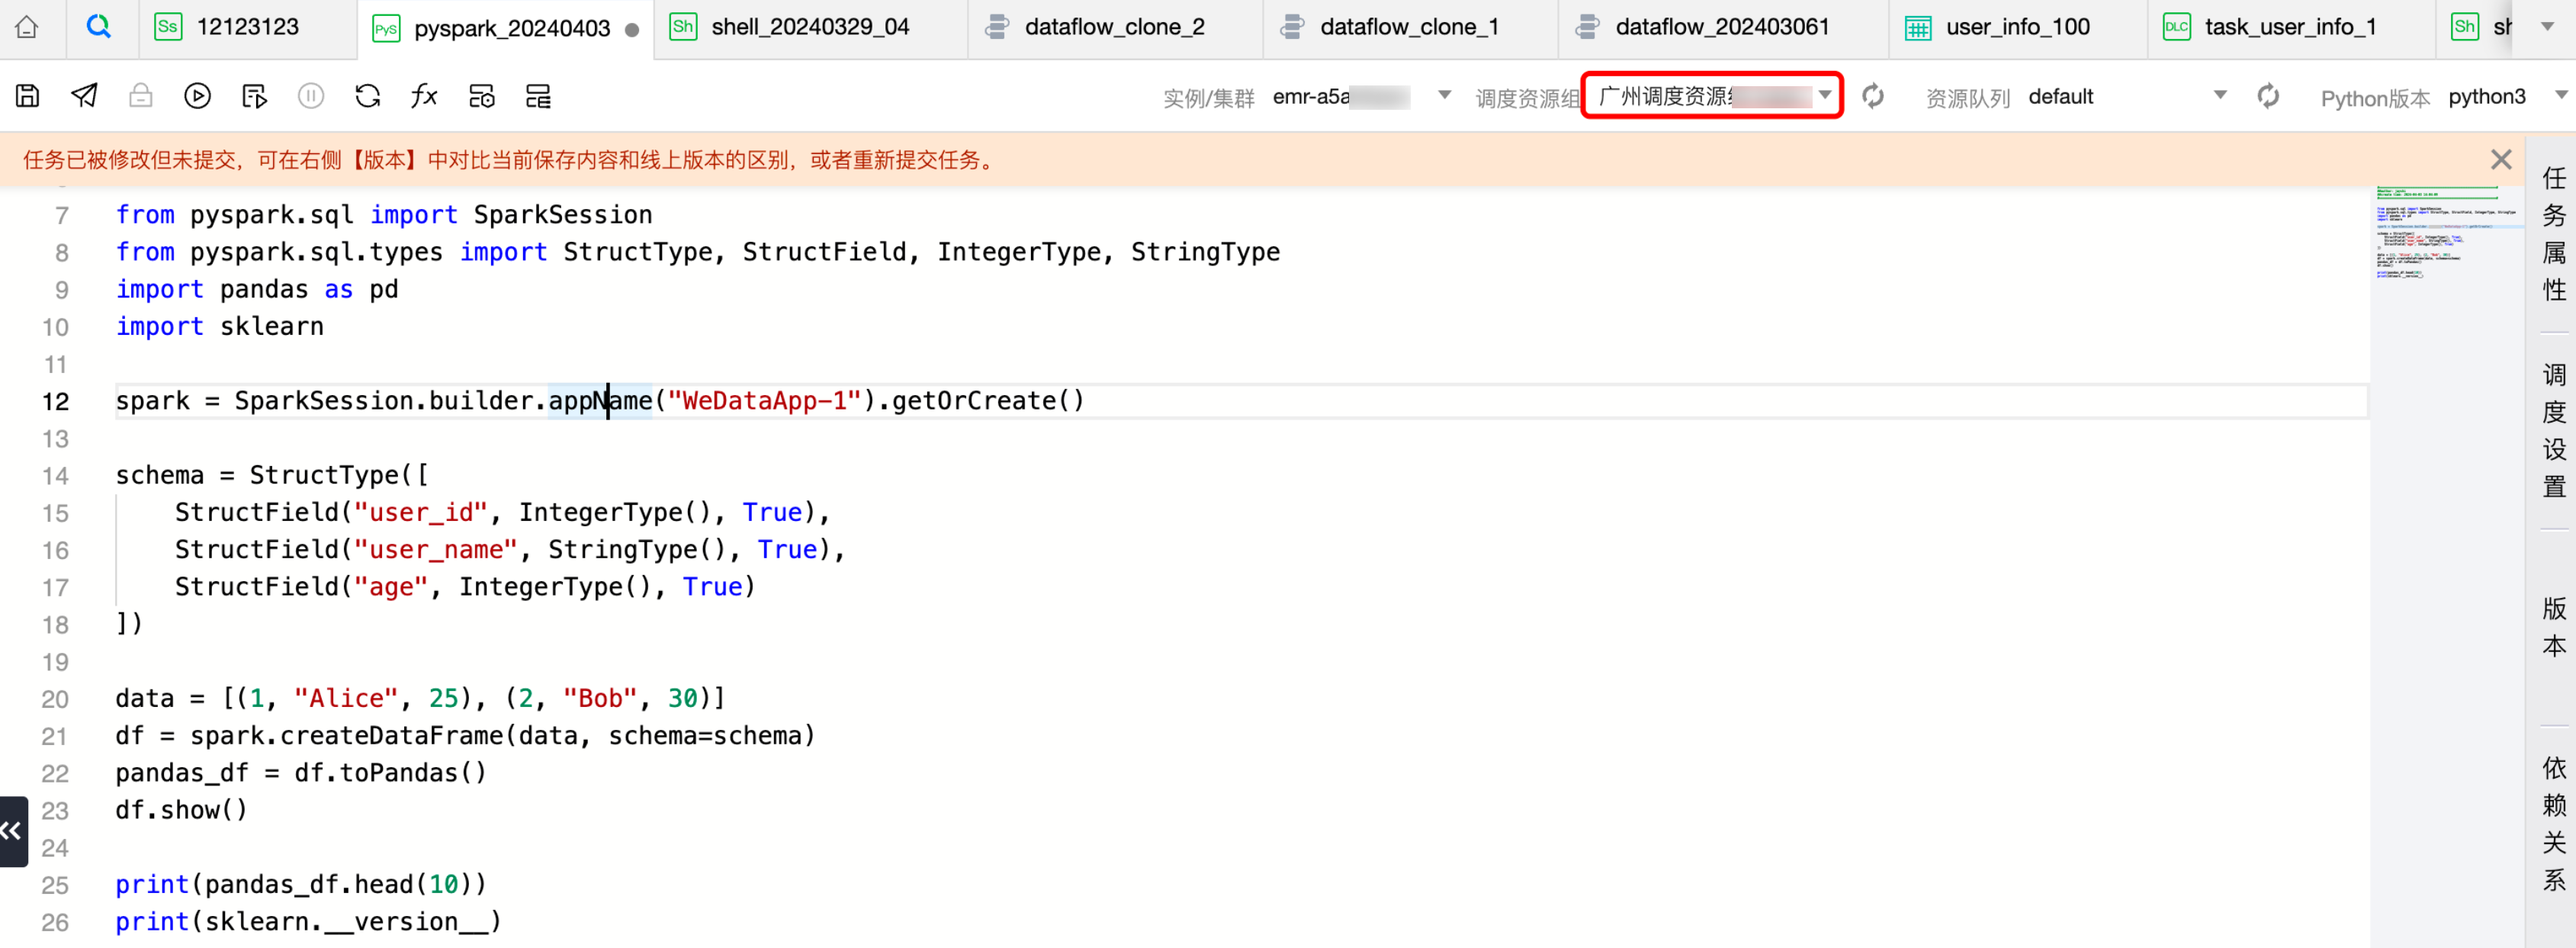Viewport: 2576px width, 948px height.
Task: Click the refresh icon in toolbar
Action: (x=368, y=96)
